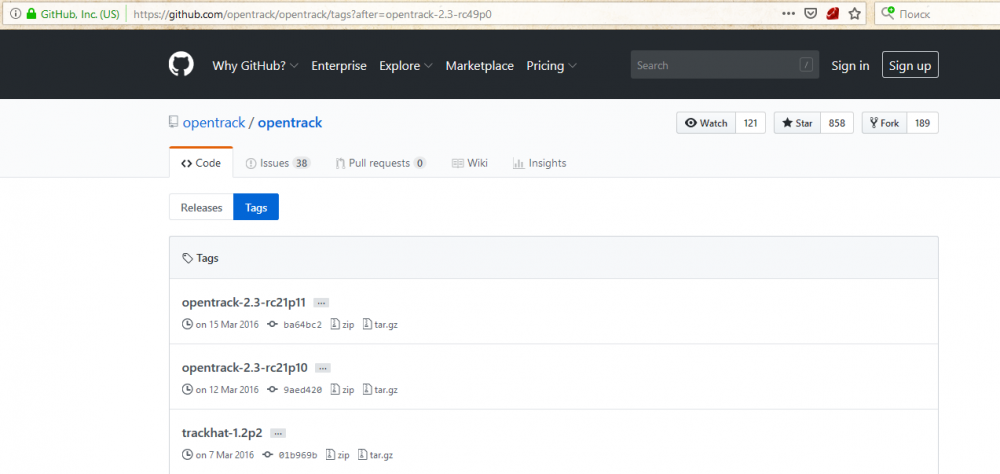The width and height of the screenshot is (1000, 474).
Task: Click the Fork button
Action: point(885,123)
